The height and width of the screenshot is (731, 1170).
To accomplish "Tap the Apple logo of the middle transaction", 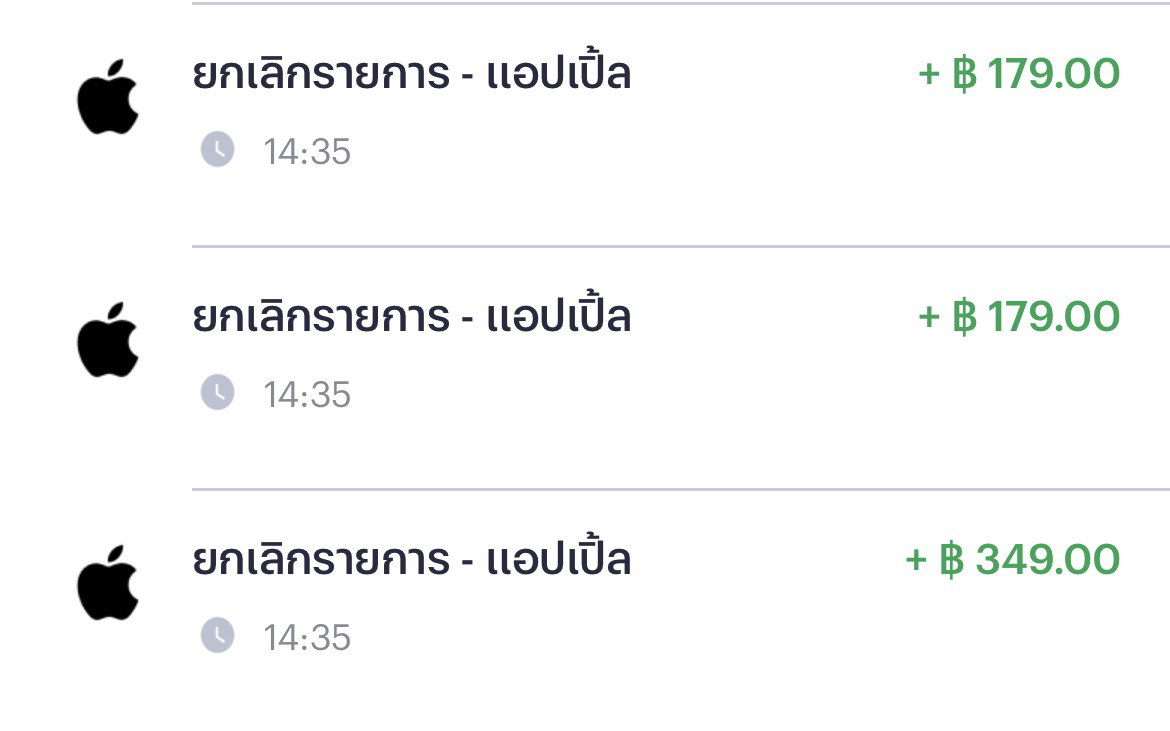I will 108,340.
